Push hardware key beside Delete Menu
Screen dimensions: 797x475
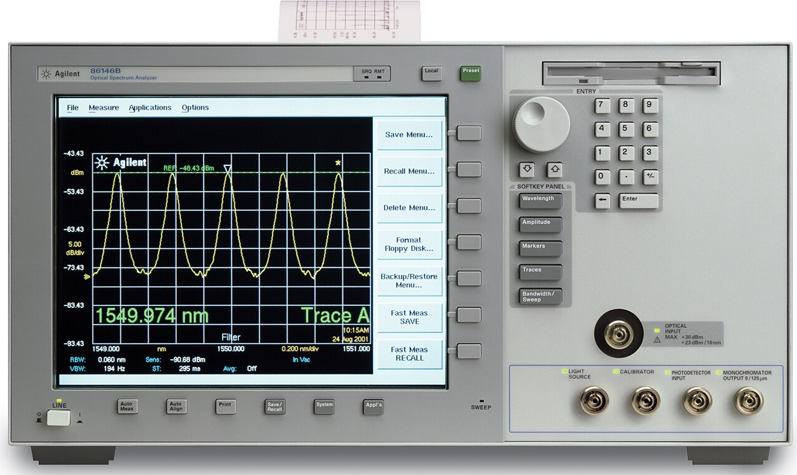tap(469, 206)
